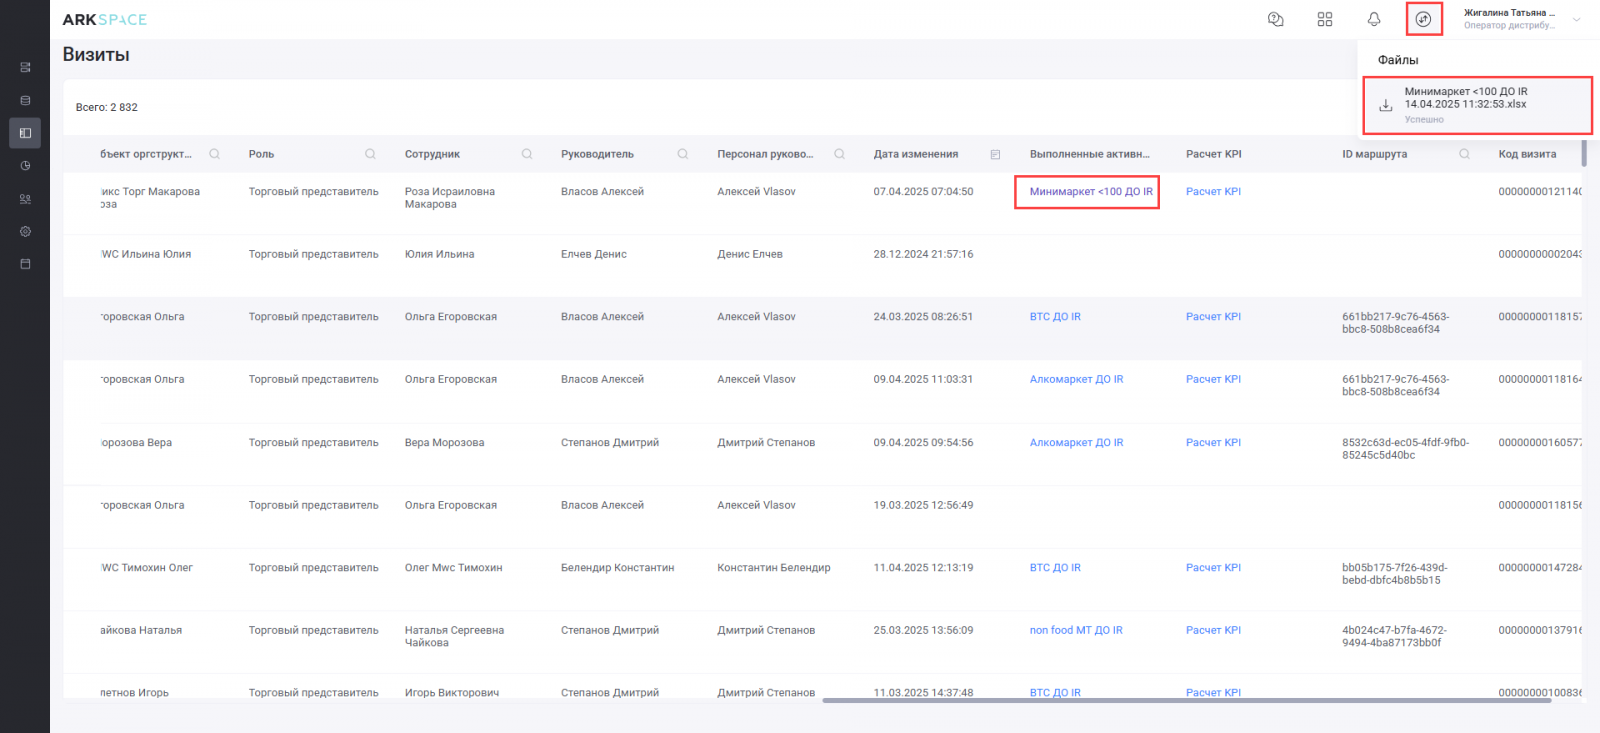This screenshot has width=1600, height=733.
Task: Expand the Жигалина Татьяна user menu chevron
Action: (1577, 19)
